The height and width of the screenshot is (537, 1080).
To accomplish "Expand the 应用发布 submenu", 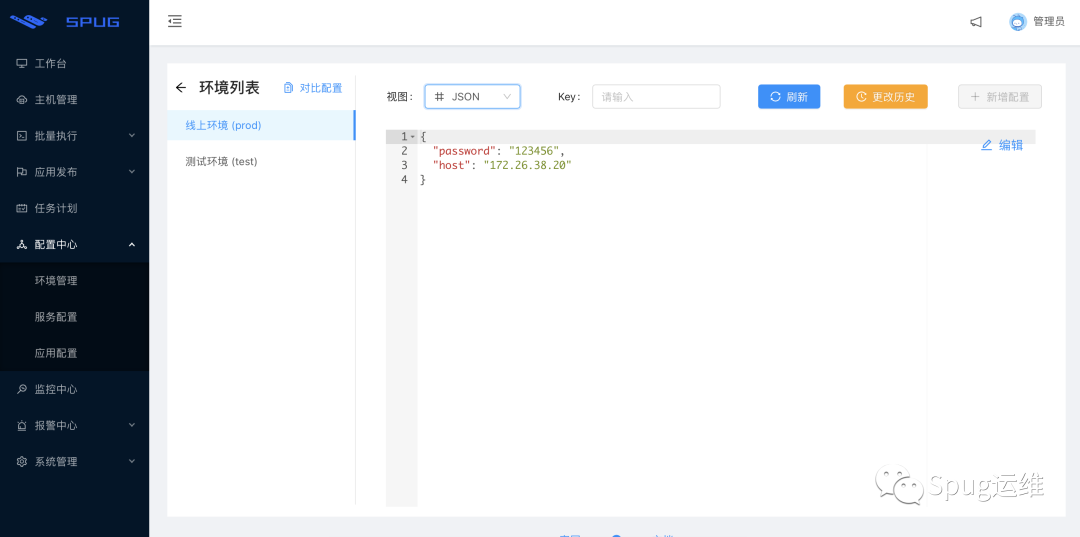I will [132, 172].
